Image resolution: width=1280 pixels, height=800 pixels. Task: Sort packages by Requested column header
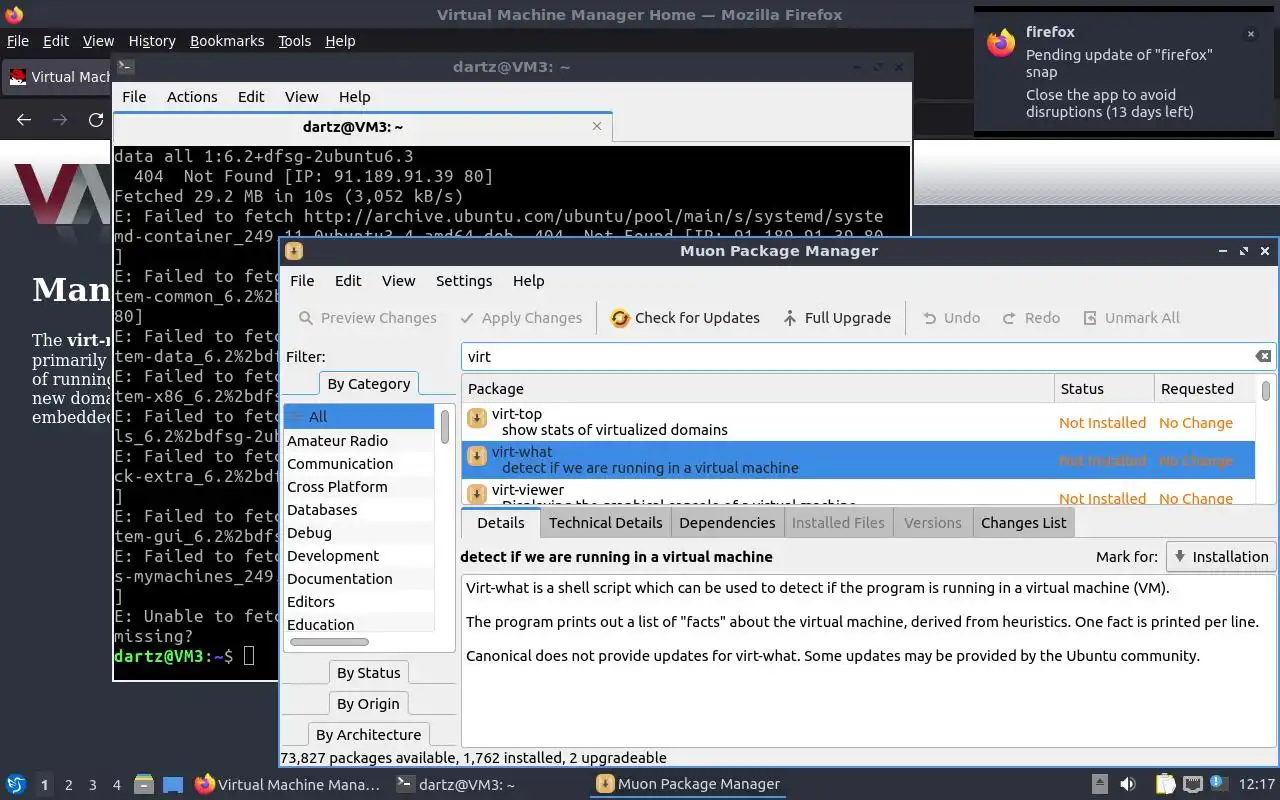coord(1204,389)
